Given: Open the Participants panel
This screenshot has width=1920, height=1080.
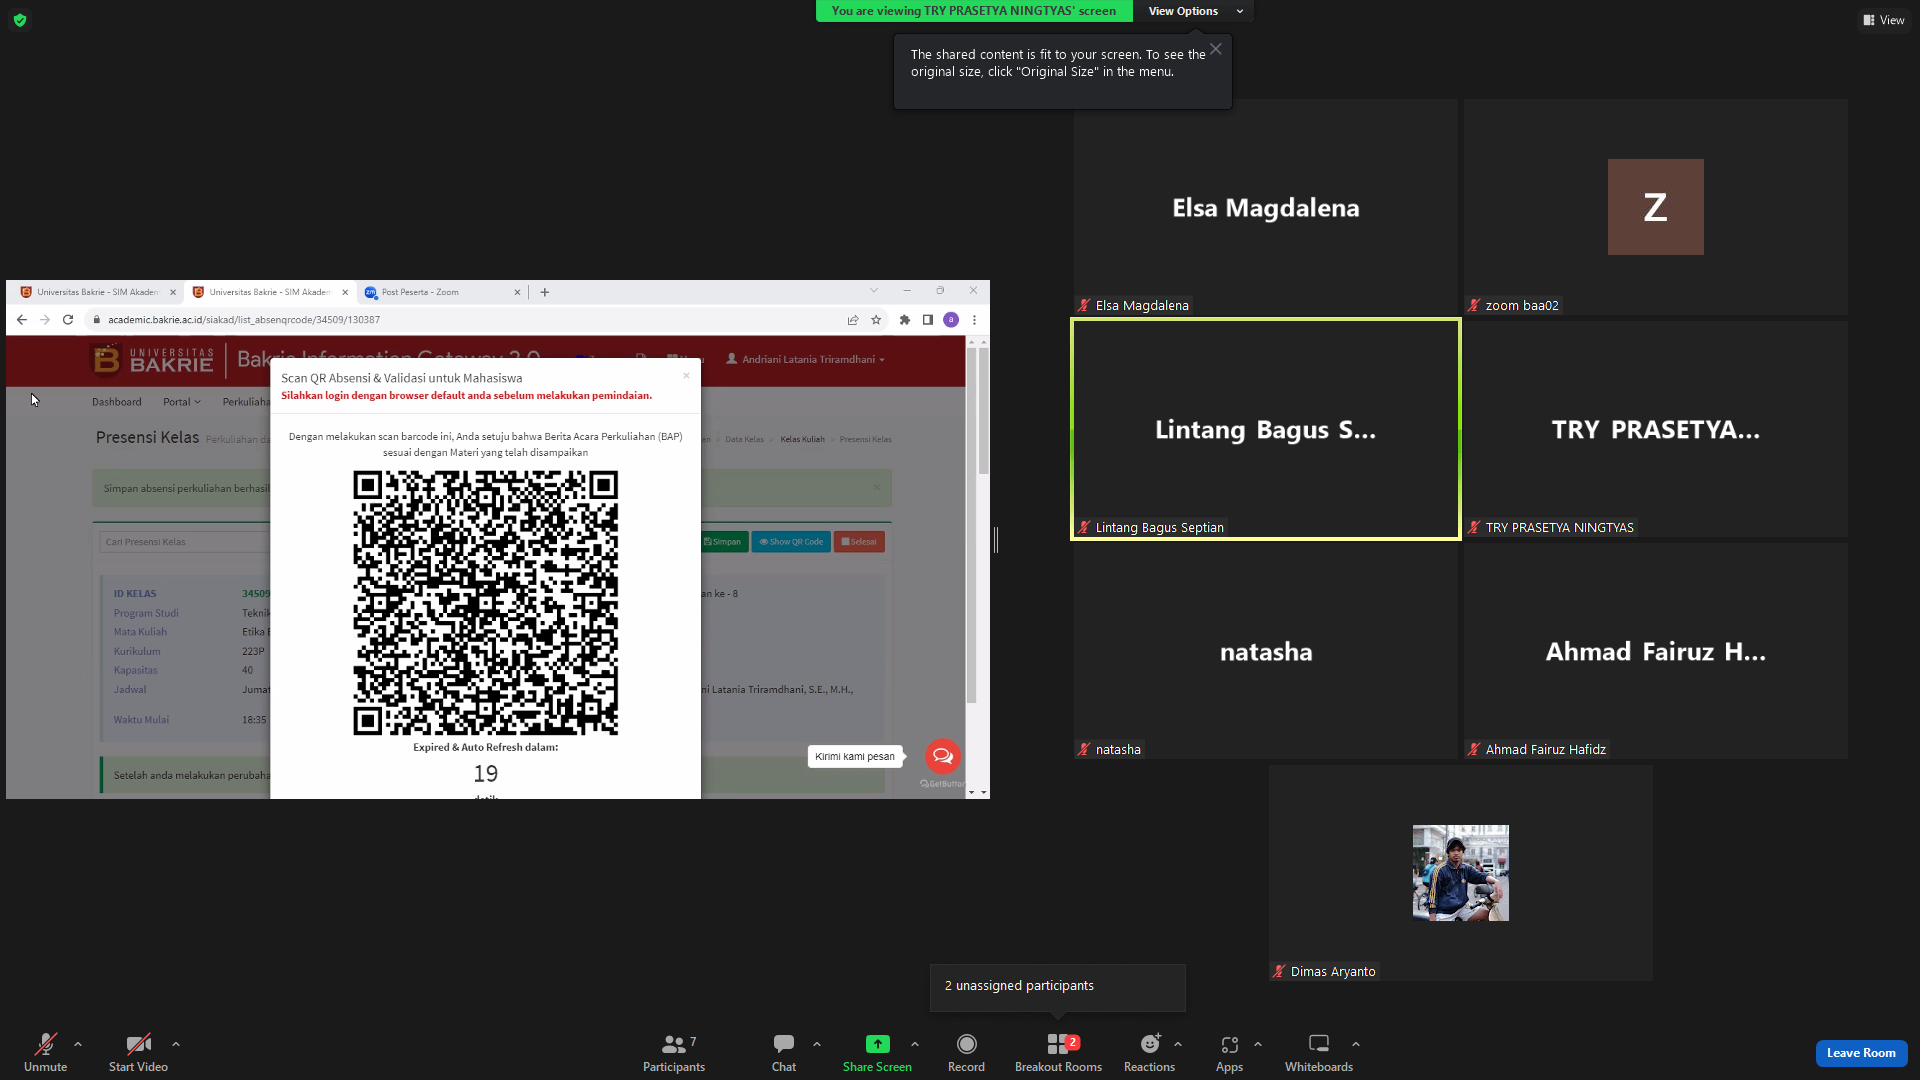Looking at the screenshot, I should pyautogui.click(x=674, y=1053).
